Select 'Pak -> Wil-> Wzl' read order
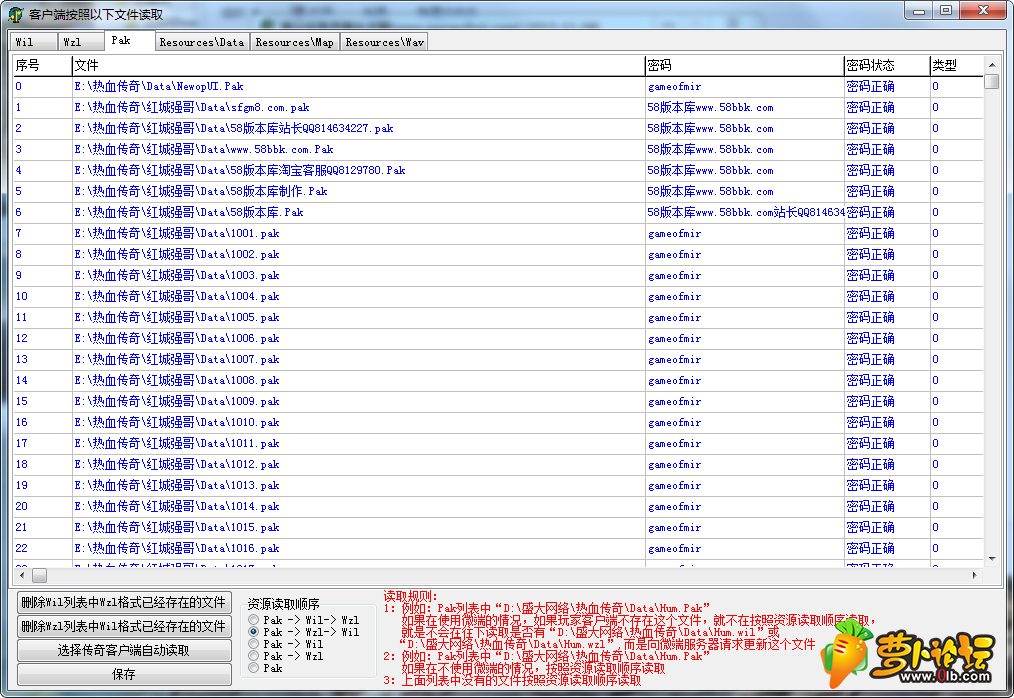 pos(254,620)
